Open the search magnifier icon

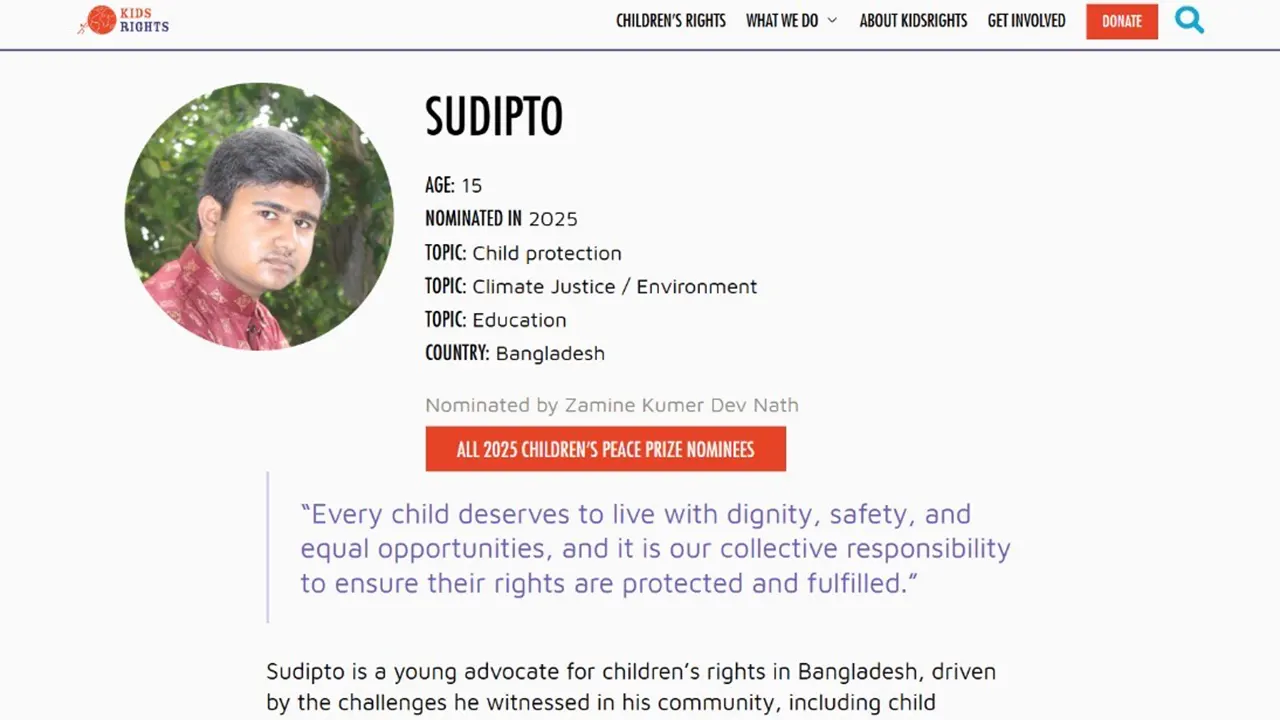(x=1189, y=20)
